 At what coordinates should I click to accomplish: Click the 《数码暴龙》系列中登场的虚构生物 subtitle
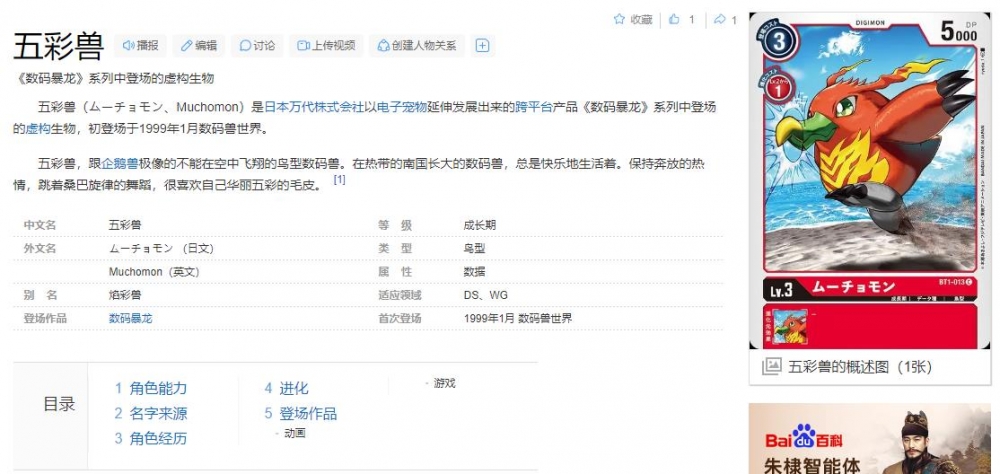114,78
